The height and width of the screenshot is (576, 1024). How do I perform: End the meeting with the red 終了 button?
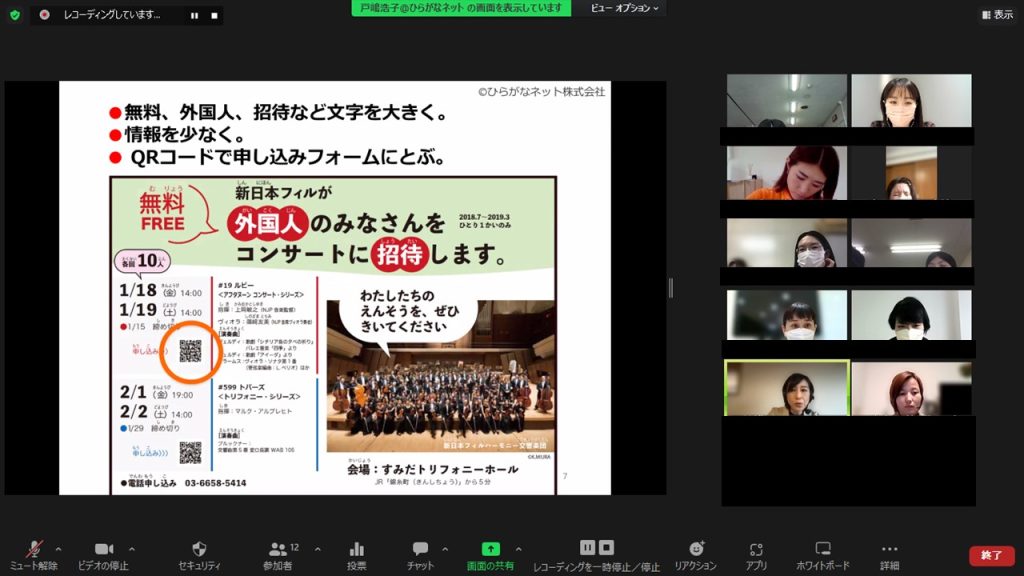(x=991, y=555)
